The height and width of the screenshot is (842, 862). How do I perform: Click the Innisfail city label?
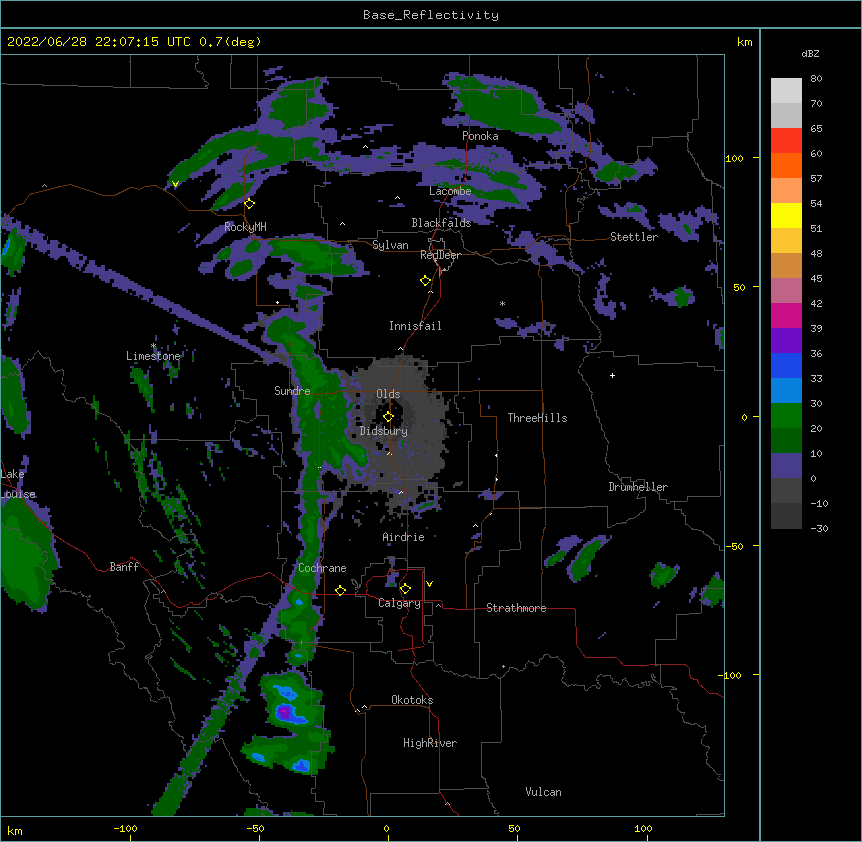coord(415,326)
